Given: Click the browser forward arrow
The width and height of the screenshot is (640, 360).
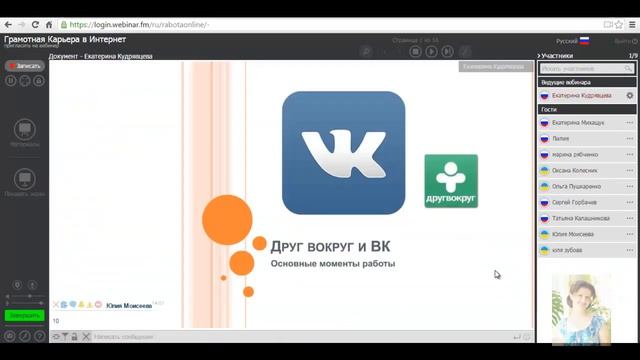Looking at the screenshot, I should click(22, 25).
